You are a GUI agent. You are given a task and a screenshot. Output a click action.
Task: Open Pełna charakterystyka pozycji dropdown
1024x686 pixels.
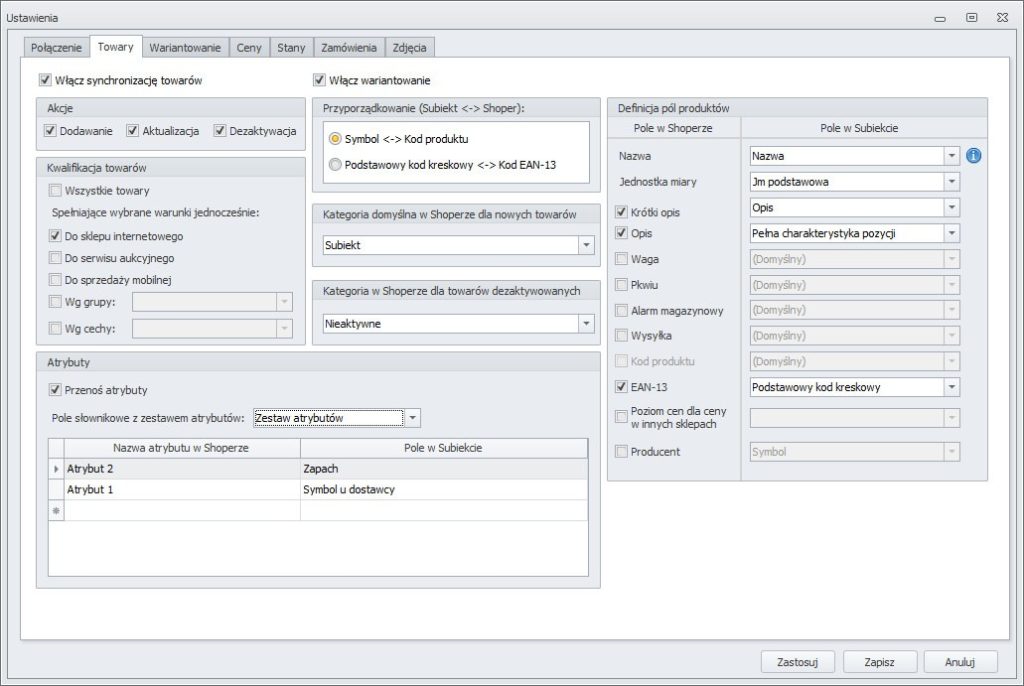pos(952,233)
